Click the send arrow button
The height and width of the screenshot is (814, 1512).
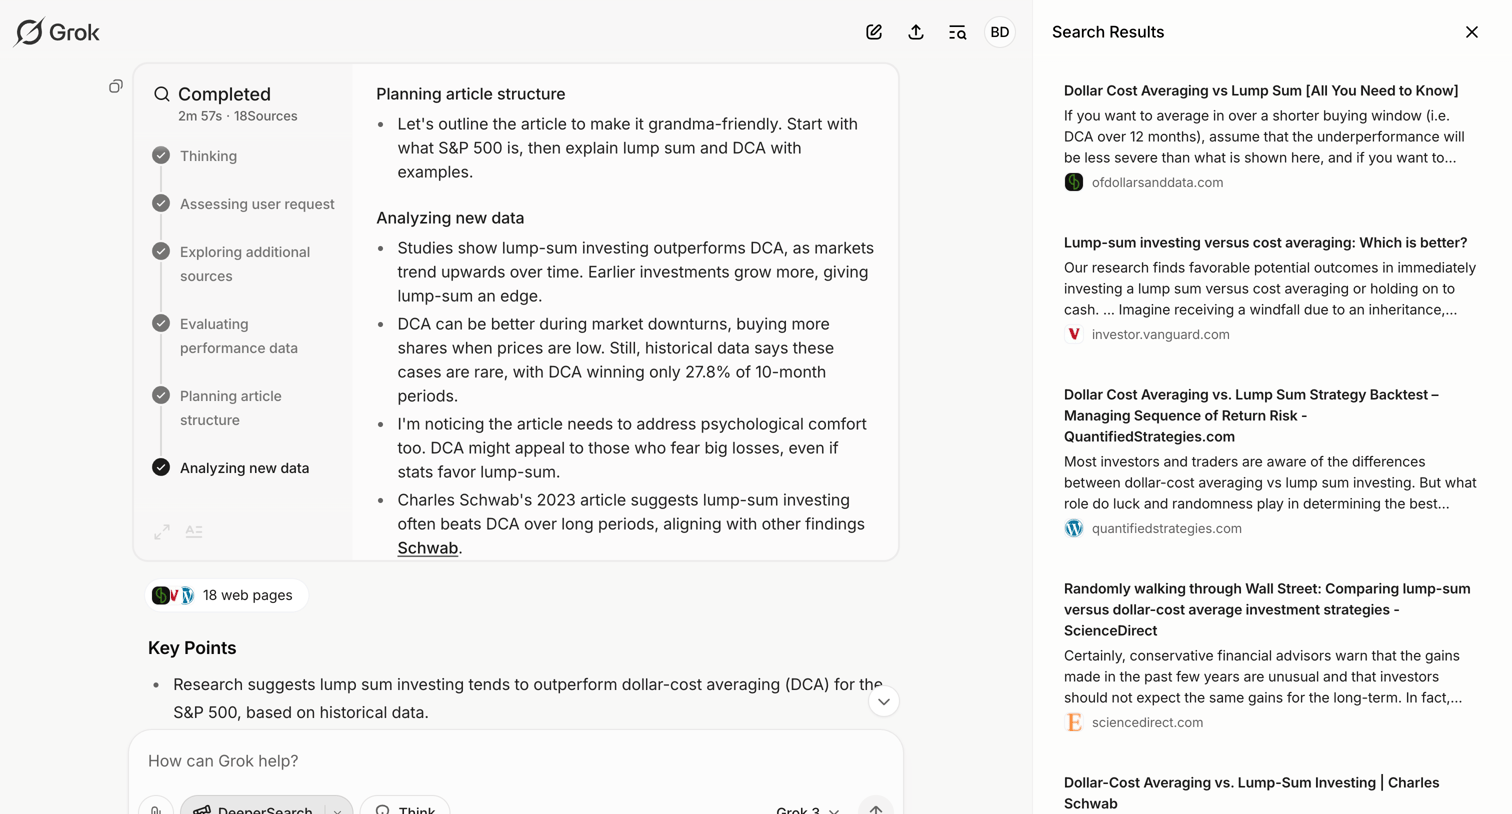(x=876, y=809)
